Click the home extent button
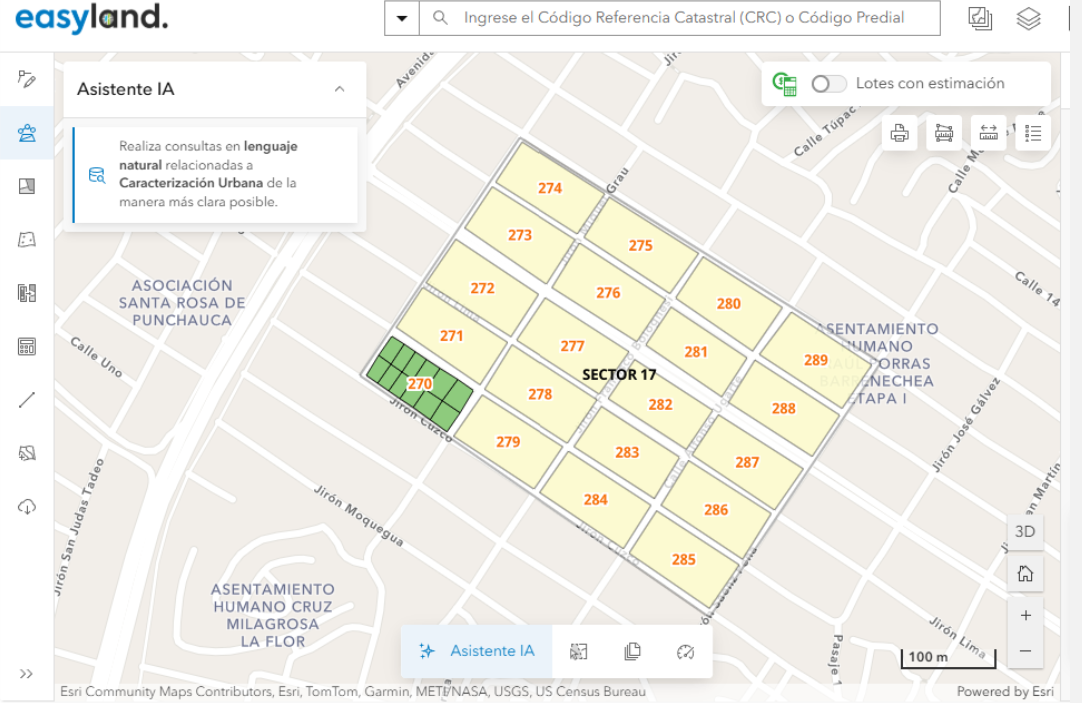Screen dimensions: 1082x703 (x=1025, y=574)
